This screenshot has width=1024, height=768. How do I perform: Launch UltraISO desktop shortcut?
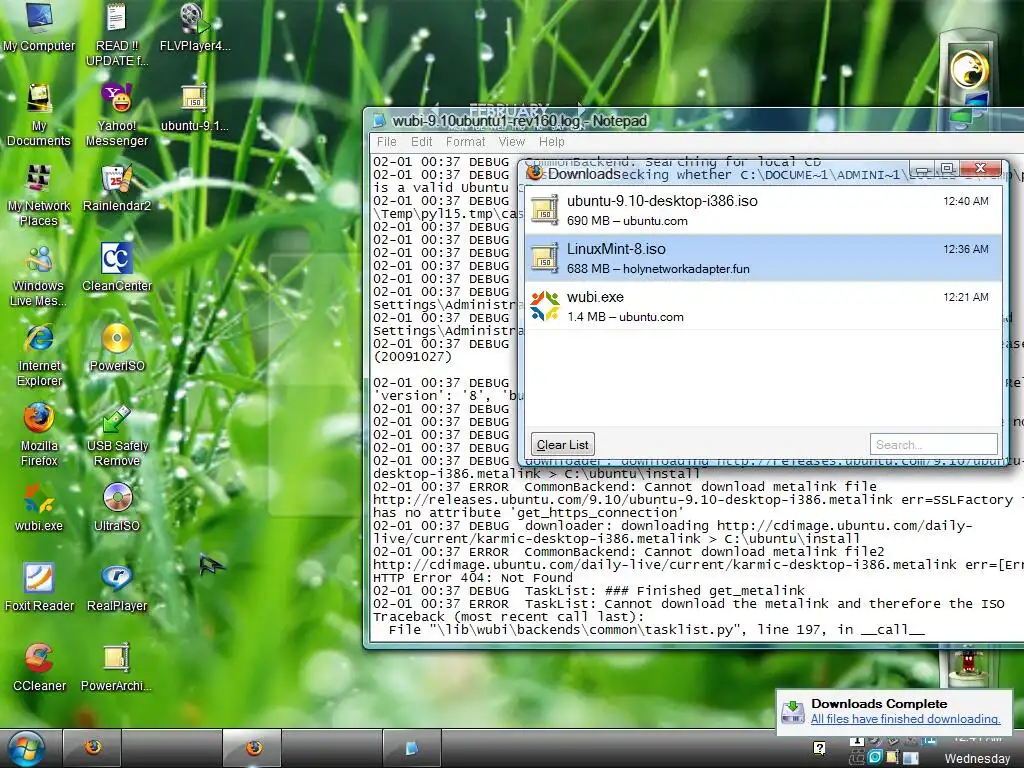coord(117,507)
